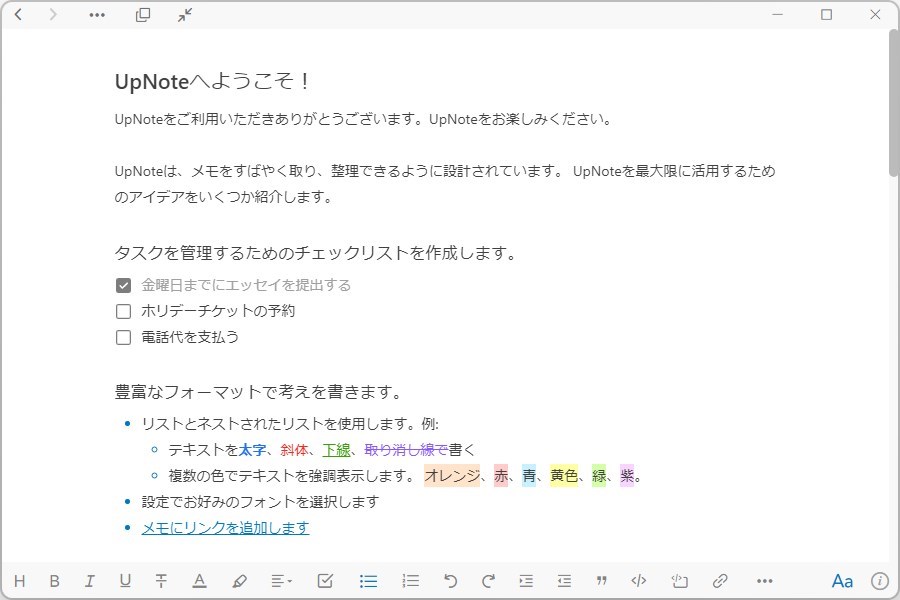Insert a block quote
Screen dimensions: 900x600
point(602,581)
